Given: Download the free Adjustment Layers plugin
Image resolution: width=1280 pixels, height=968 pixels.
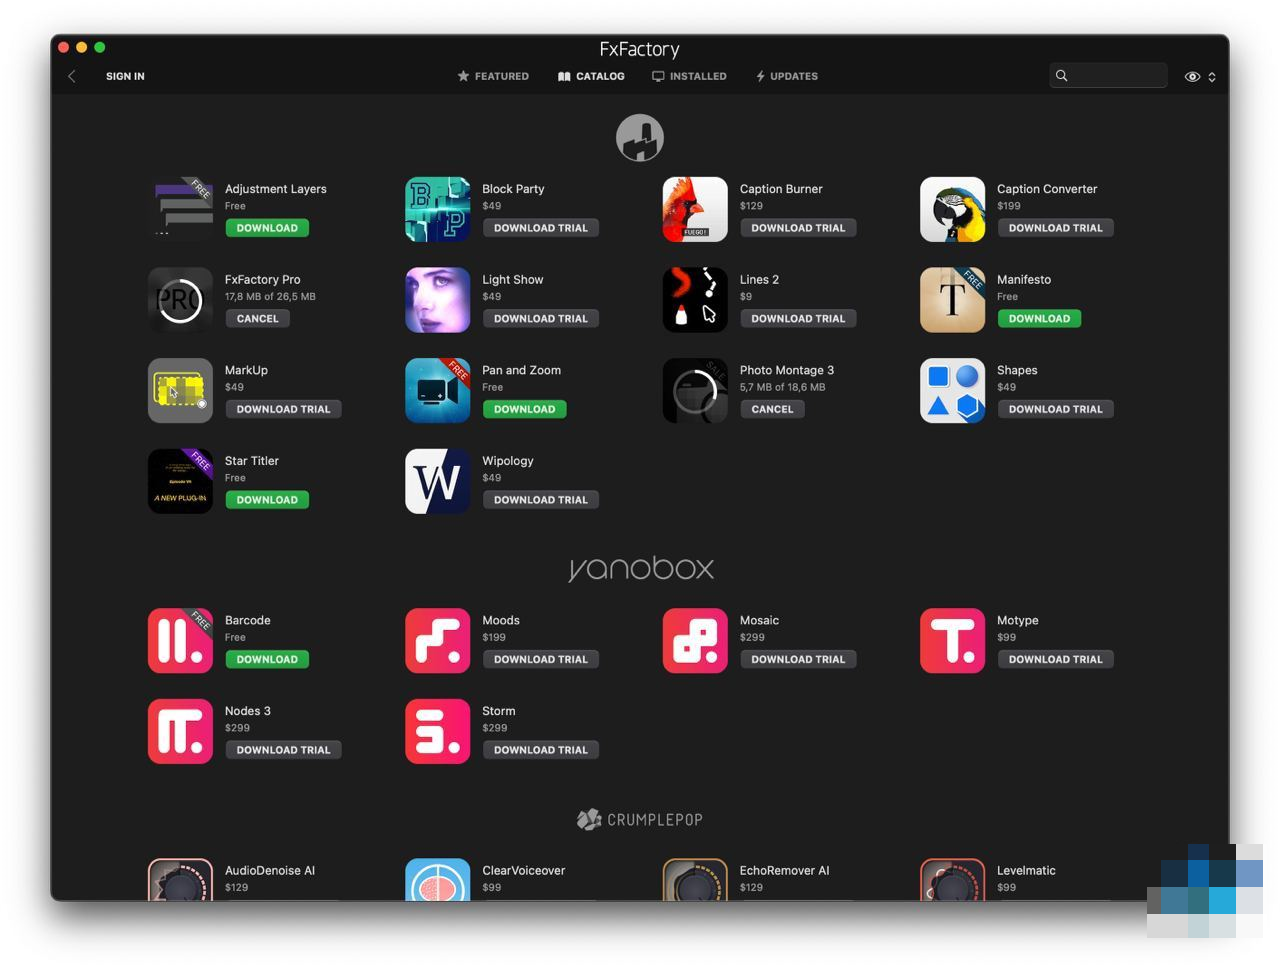Looking at the screenshot, I should pyautogui.click(x=267, y=228).
